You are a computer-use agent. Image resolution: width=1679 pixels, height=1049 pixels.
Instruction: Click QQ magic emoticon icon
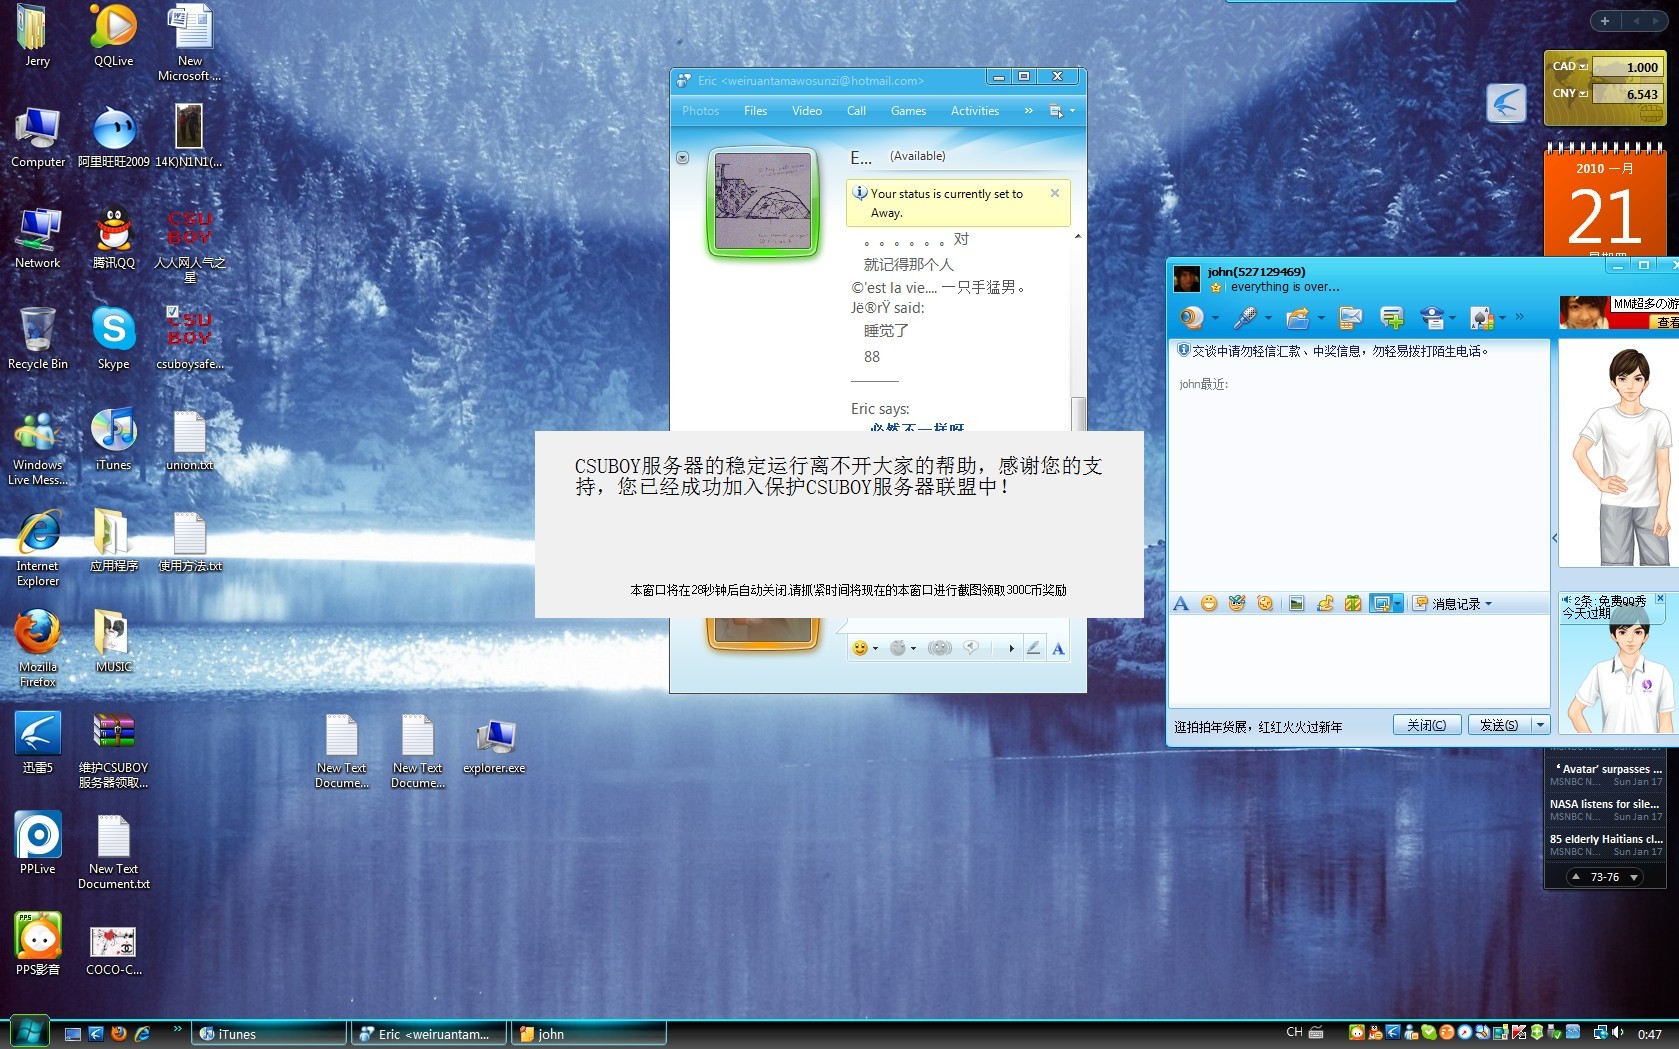pyautogui.click(x=1237, y=603)
